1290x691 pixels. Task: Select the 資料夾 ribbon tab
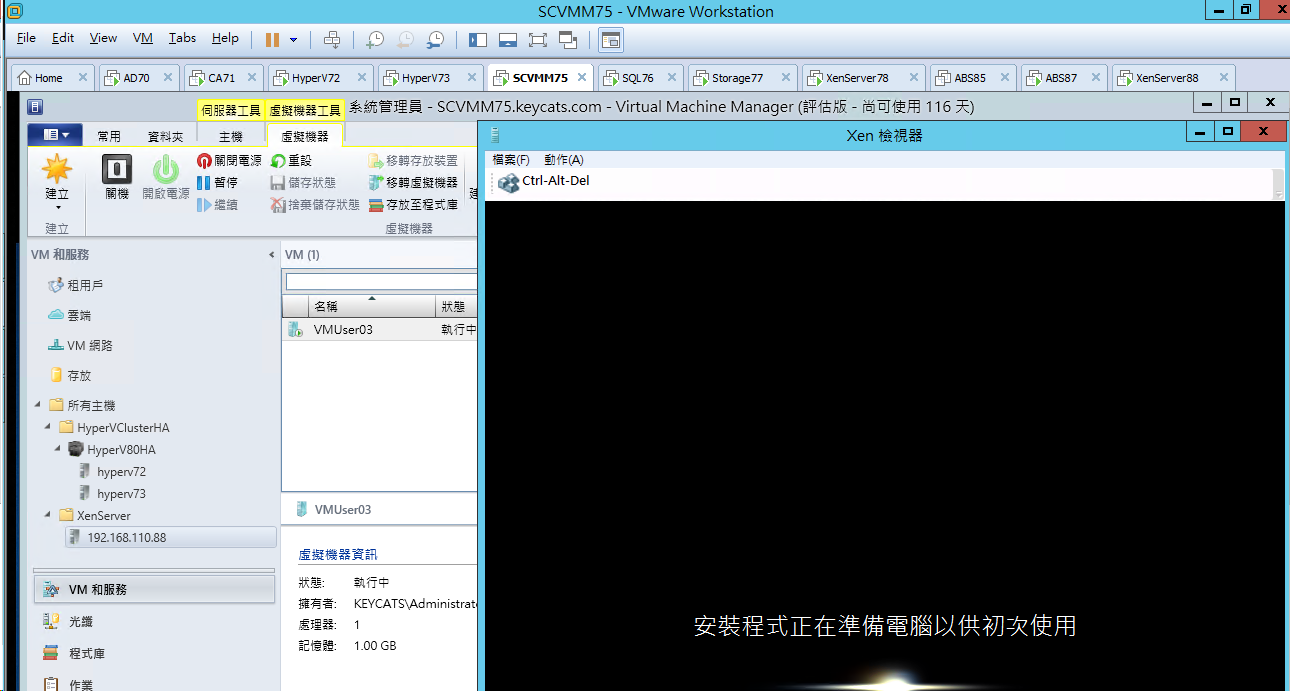click(x=165, y=137)
